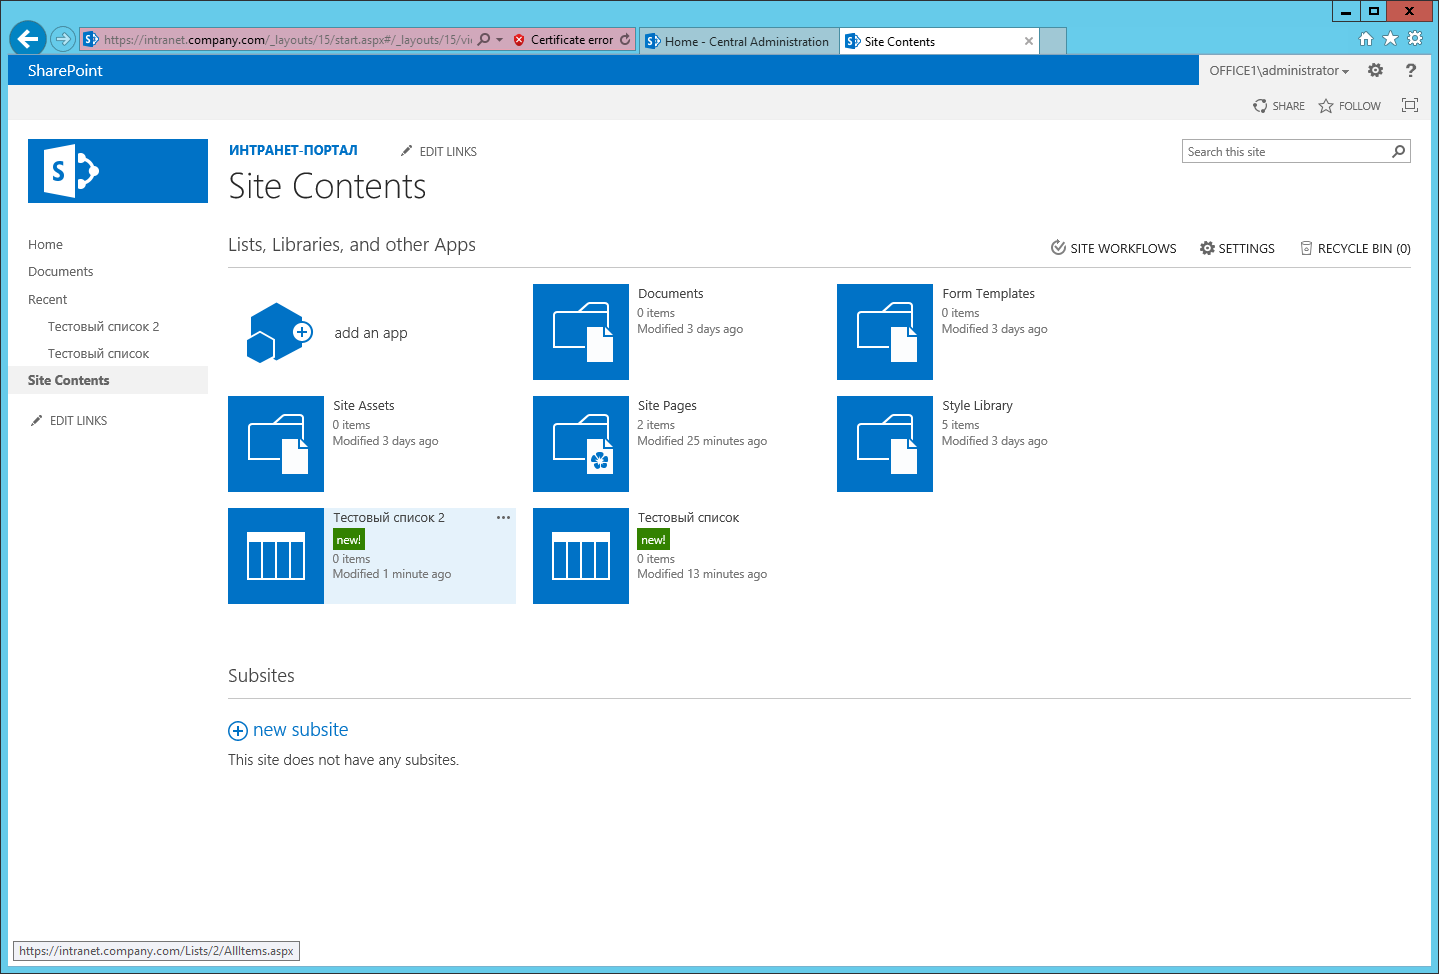Click the ИНТРАНЕТ-ПОРТАЛ site title link
1439x974 pixels.
click(x=293, y=150)
